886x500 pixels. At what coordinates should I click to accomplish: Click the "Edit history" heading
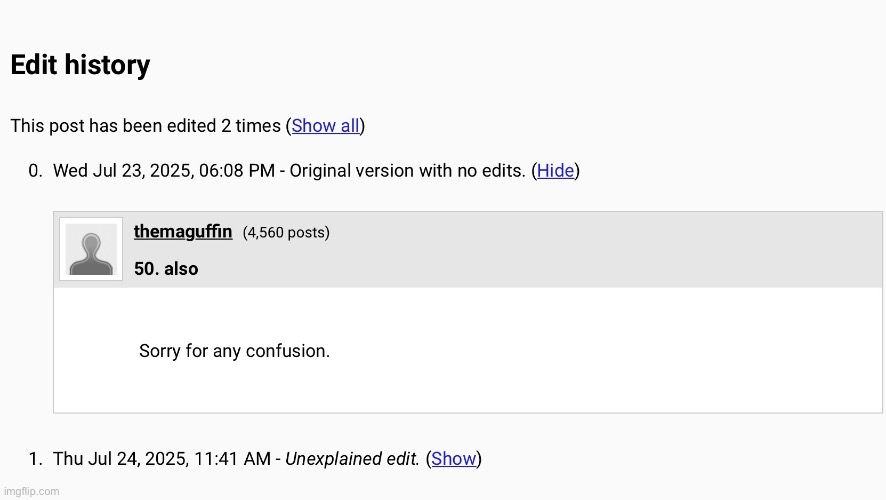tap(80, 64)
